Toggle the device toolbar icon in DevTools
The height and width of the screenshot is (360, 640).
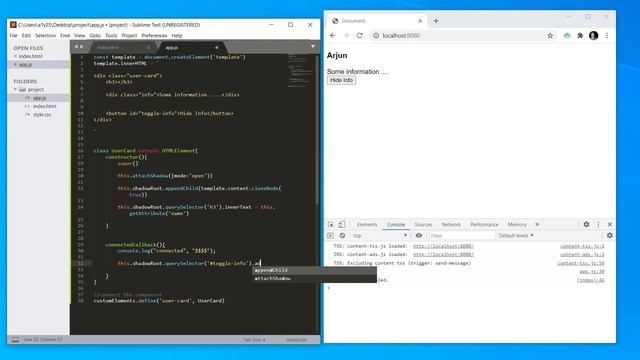[x=342, y=224]
